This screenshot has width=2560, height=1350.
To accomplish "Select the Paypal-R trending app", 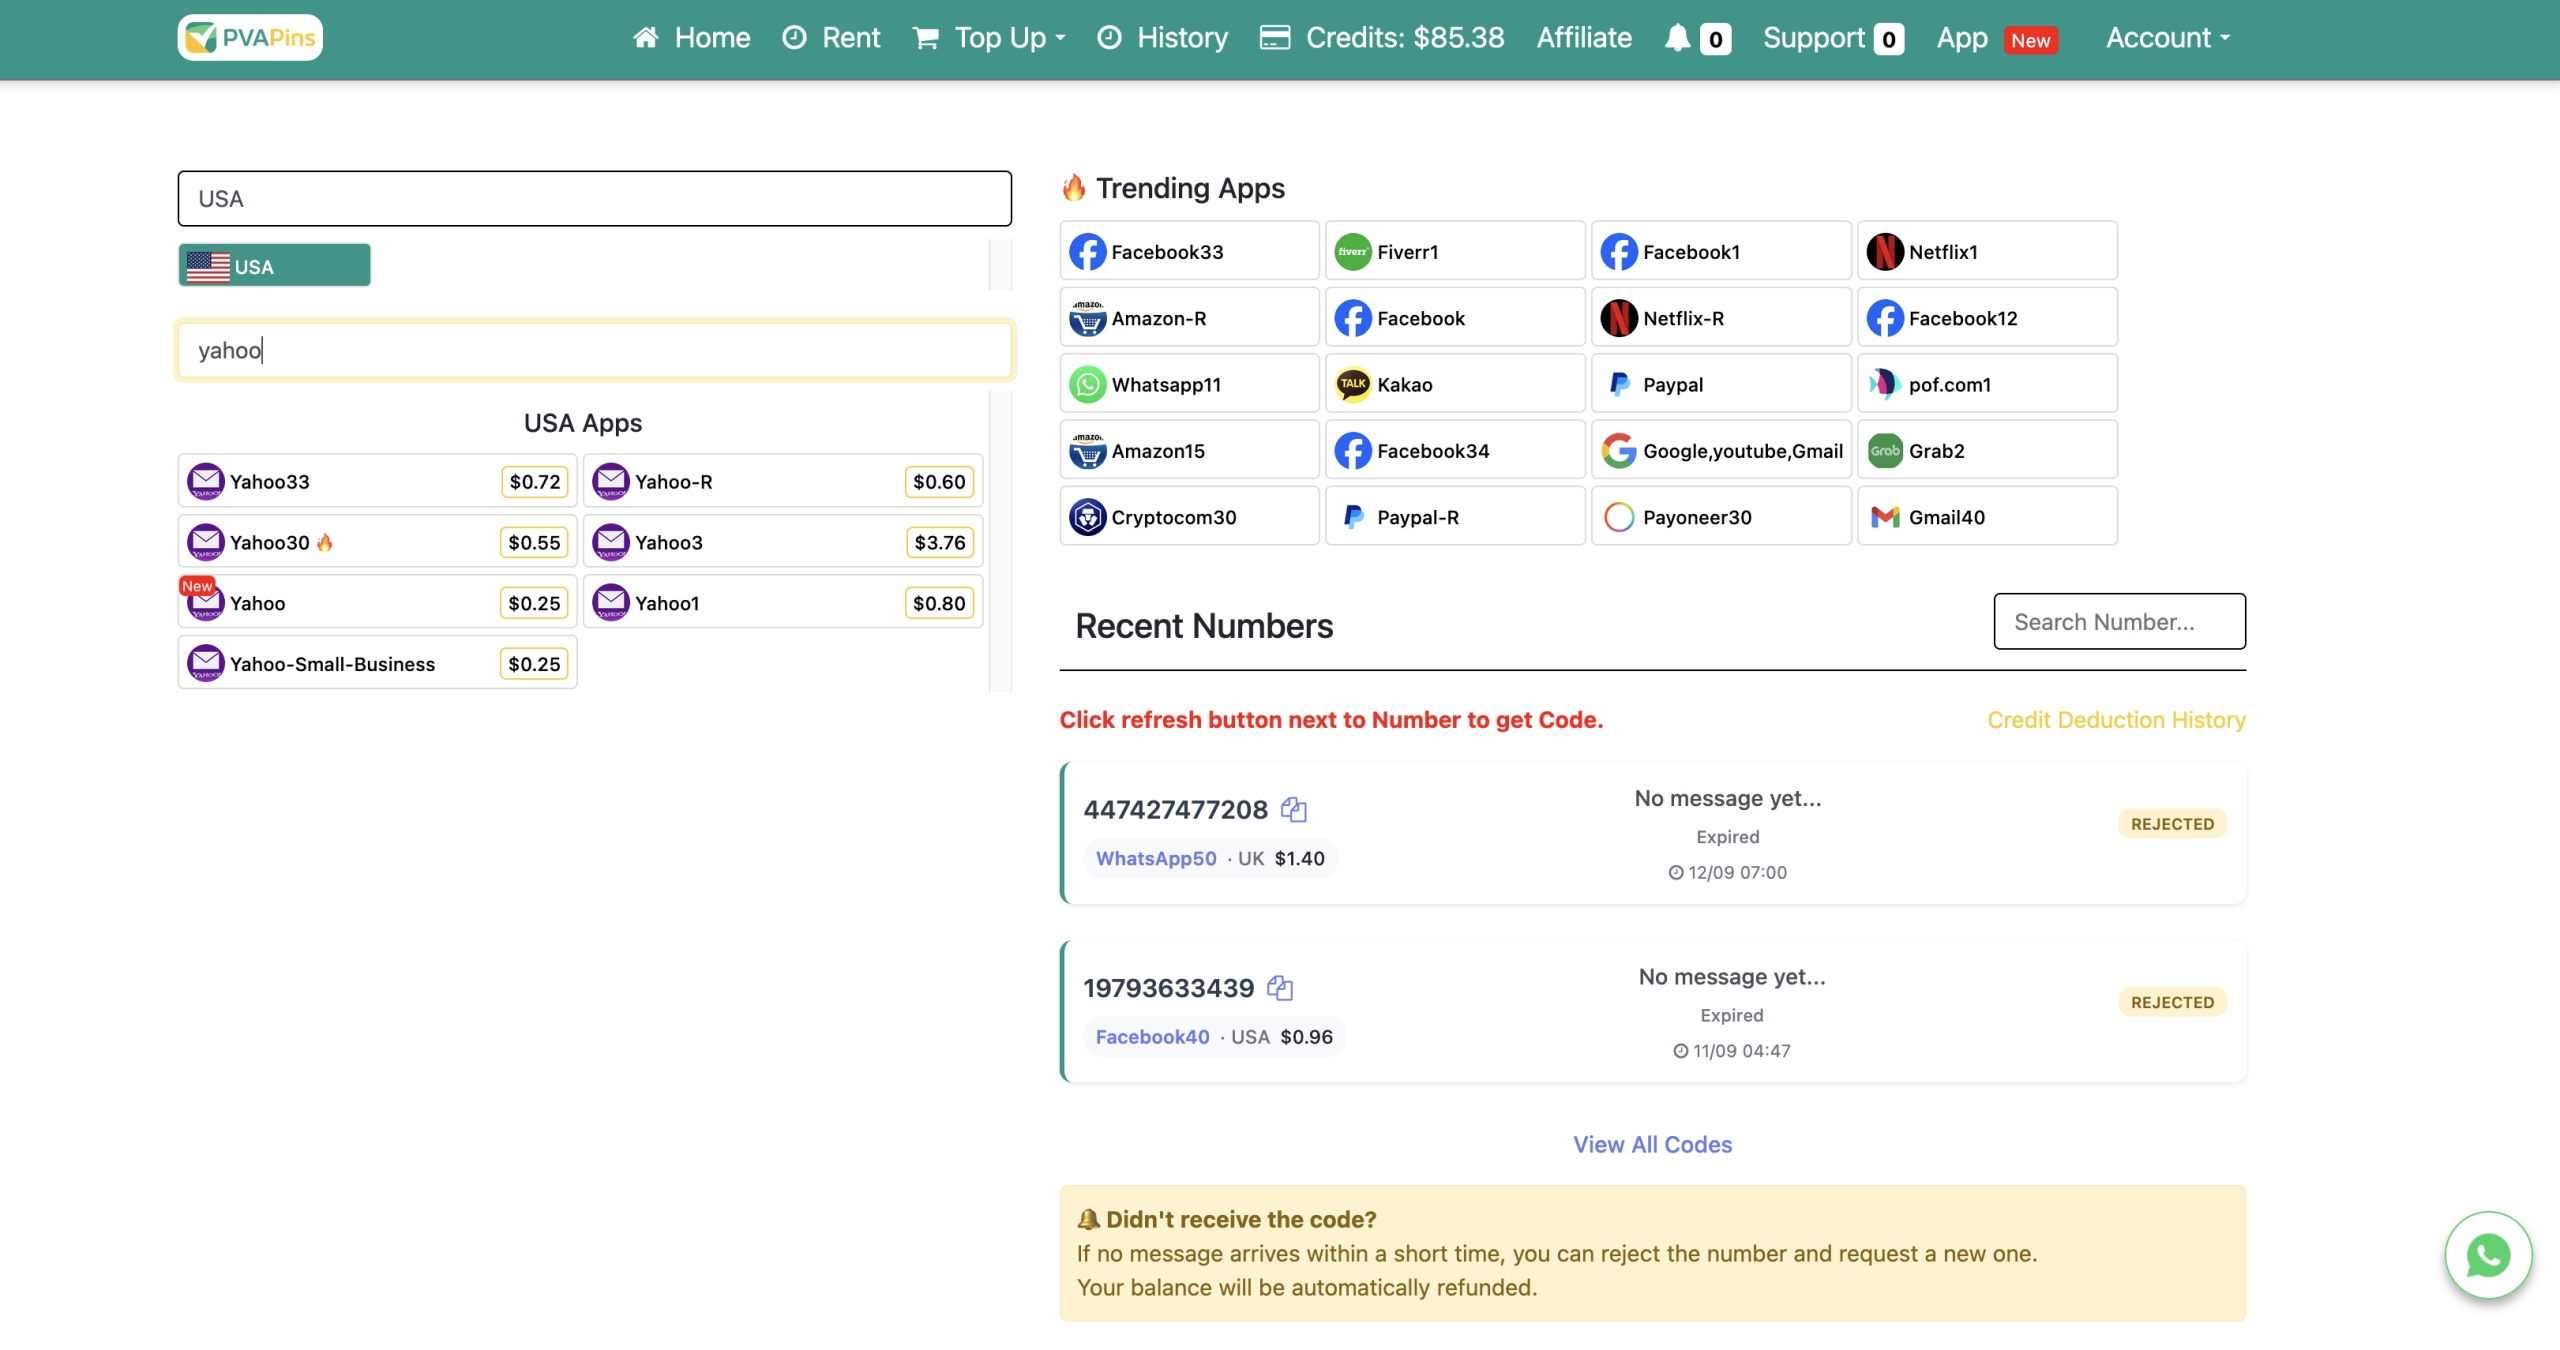I will coord(1455,516).
